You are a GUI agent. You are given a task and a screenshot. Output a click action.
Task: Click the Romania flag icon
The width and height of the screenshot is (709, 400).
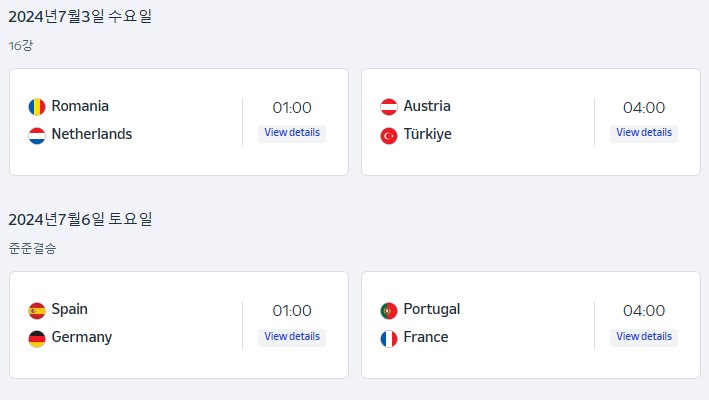(37, 107)
